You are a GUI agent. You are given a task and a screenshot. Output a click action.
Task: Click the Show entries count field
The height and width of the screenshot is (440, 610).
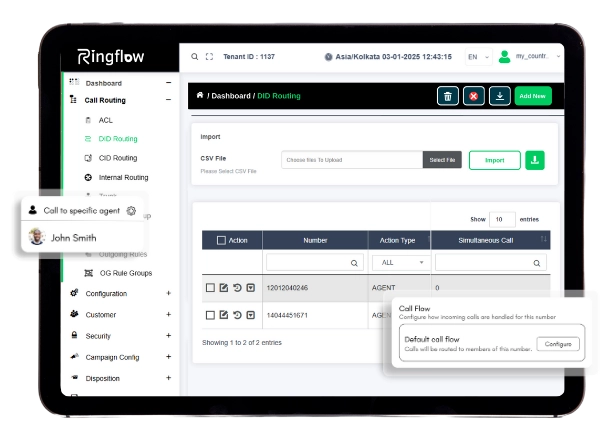(502, 219)
